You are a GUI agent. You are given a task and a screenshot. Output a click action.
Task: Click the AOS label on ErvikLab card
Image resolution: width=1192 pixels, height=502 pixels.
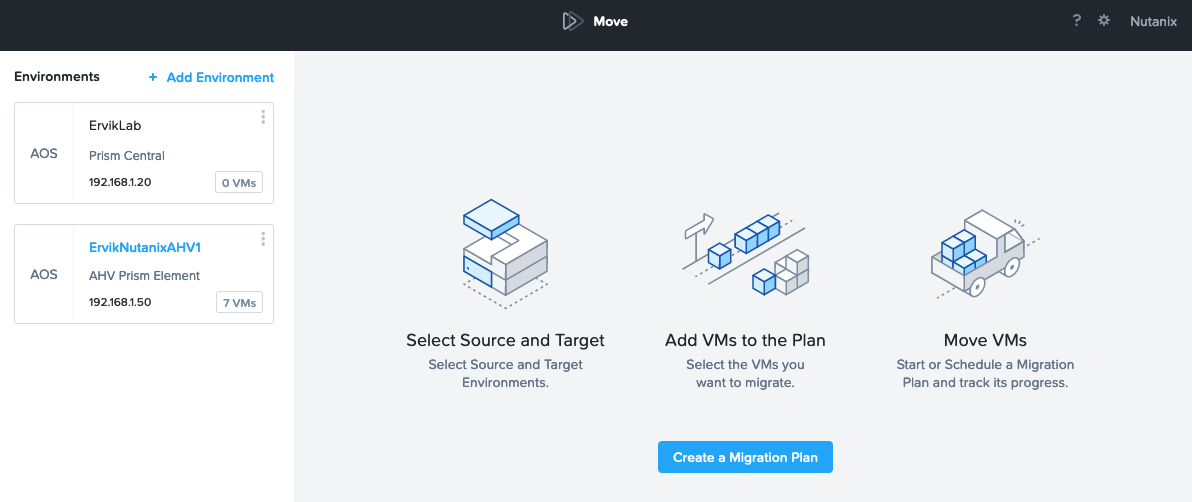coord(44,154)
